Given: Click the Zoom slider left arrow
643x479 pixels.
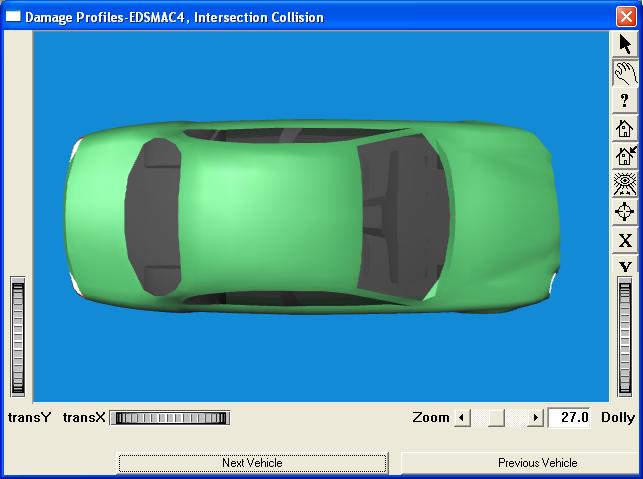Looking at the screenshot, I should click(x=462, y=418).
